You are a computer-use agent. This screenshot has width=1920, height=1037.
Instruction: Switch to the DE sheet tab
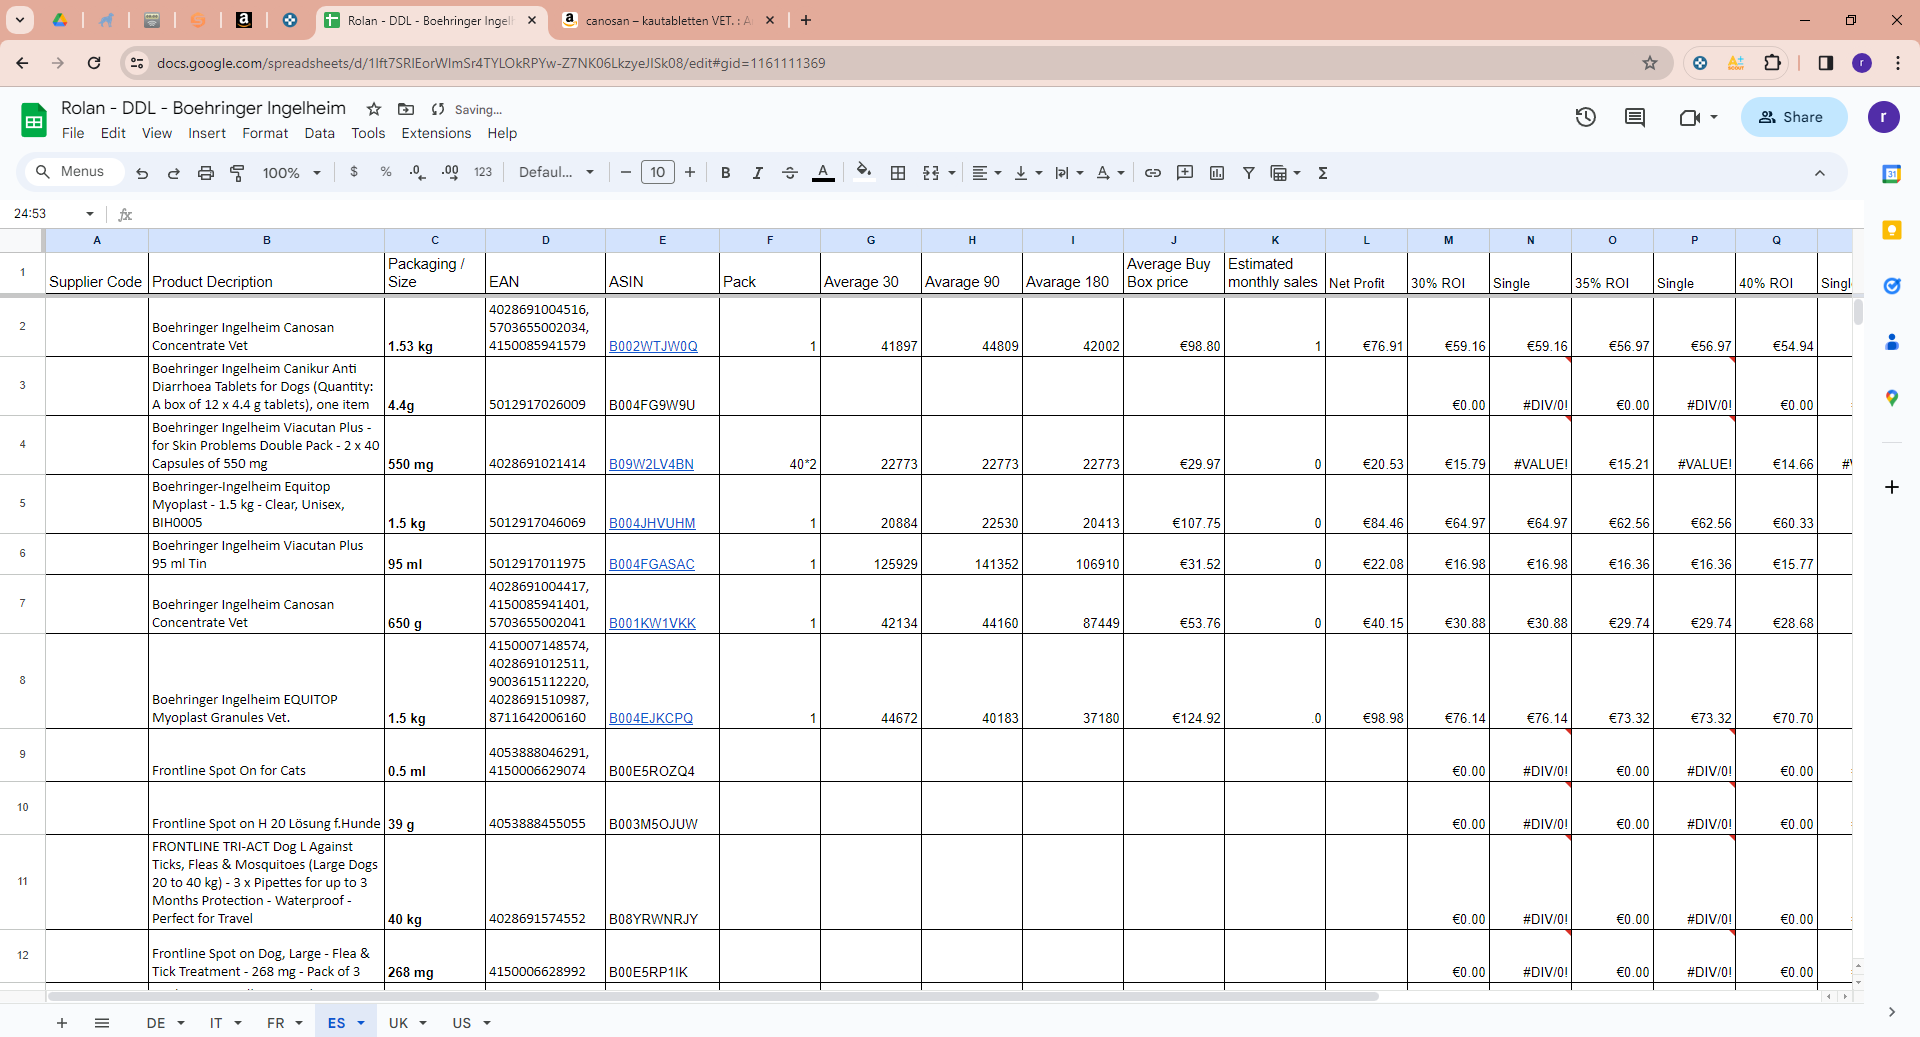point(156,1023)
